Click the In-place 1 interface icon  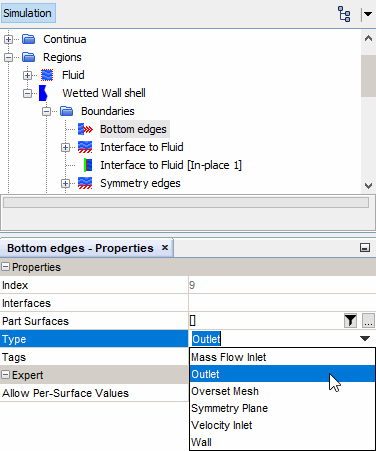click(x=88, y=165)
